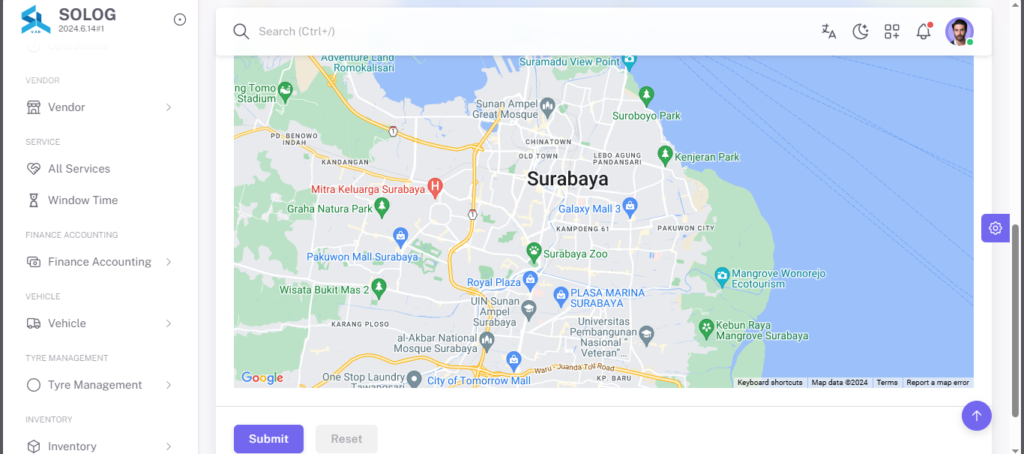Click the SOLOG logo icon
Screen dimensions: 1024x454
pos(35,20)
